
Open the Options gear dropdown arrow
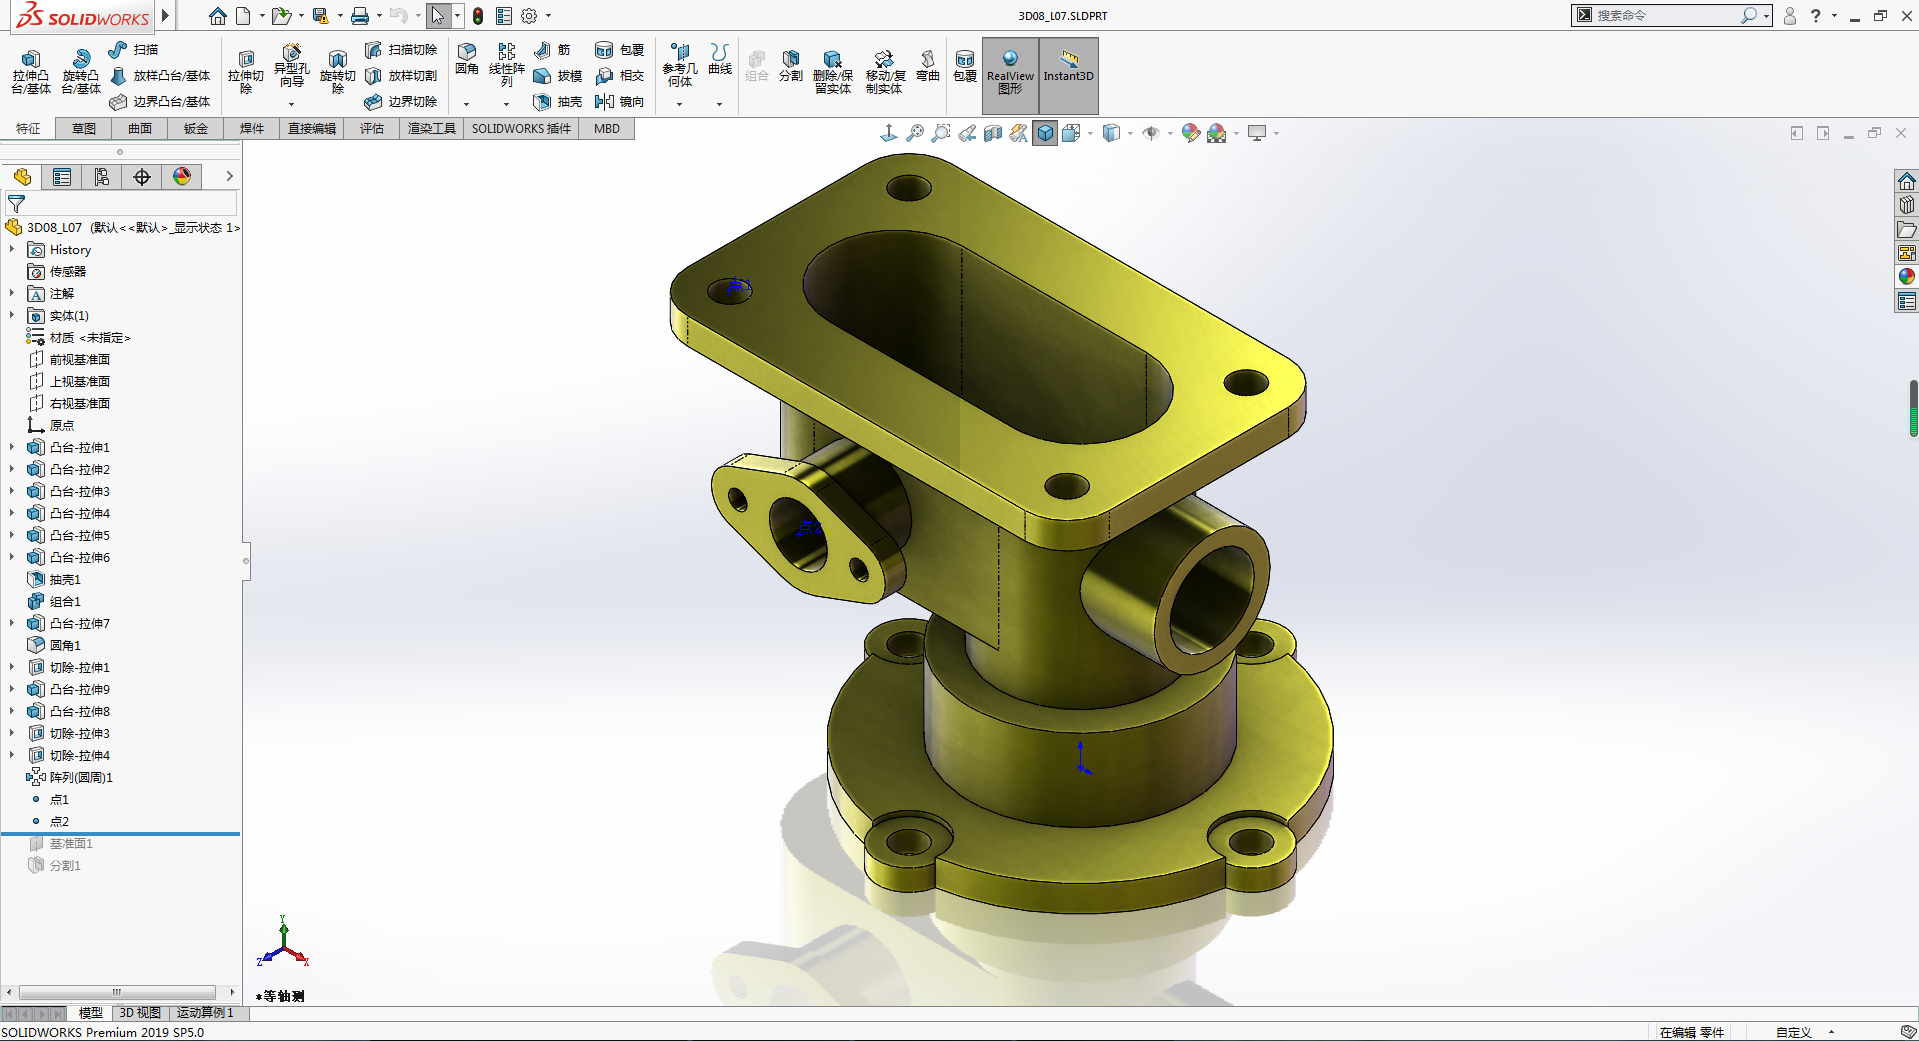click(548, 16)
